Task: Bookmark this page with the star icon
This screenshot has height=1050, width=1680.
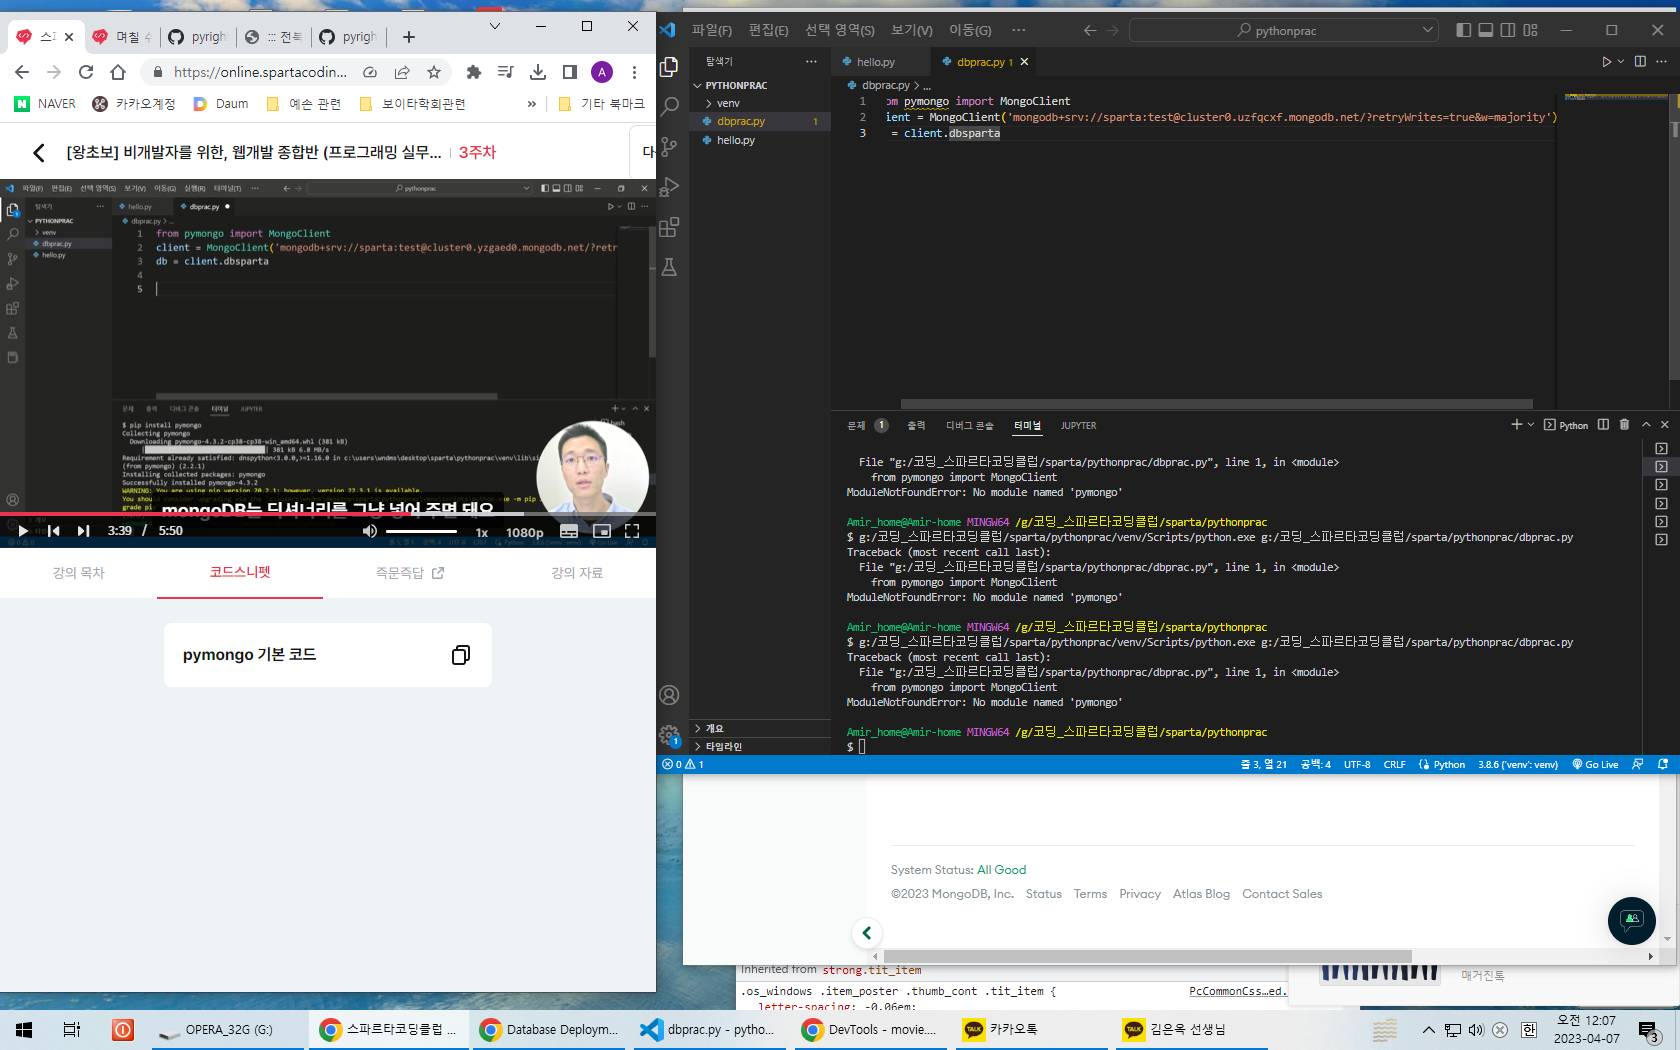Action: 434,72
